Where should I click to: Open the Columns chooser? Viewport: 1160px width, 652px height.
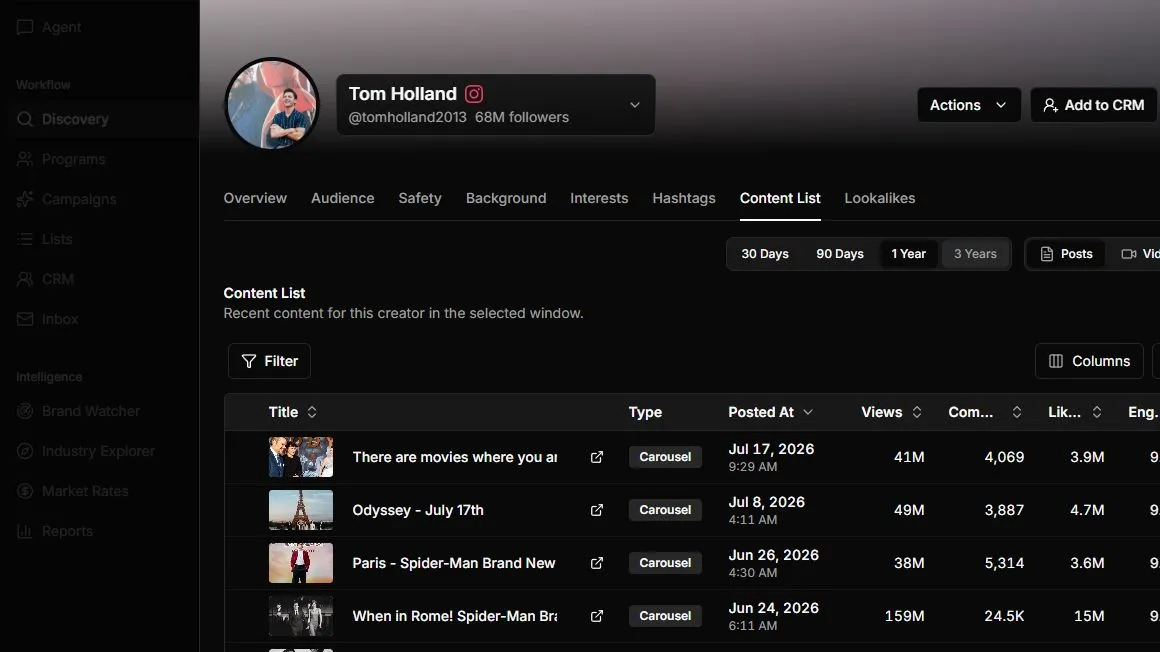[x=1089, y=361]
